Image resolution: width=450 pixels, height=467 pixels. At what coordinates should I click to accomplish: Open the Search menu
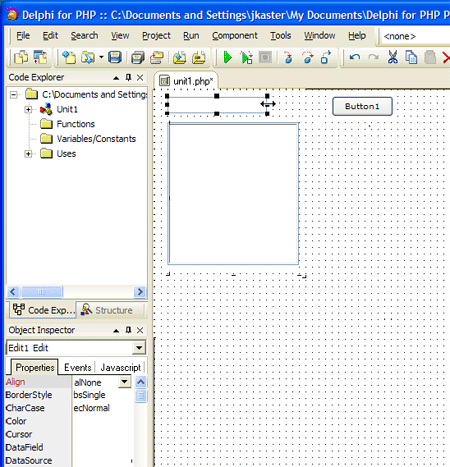tap(84, 36)
